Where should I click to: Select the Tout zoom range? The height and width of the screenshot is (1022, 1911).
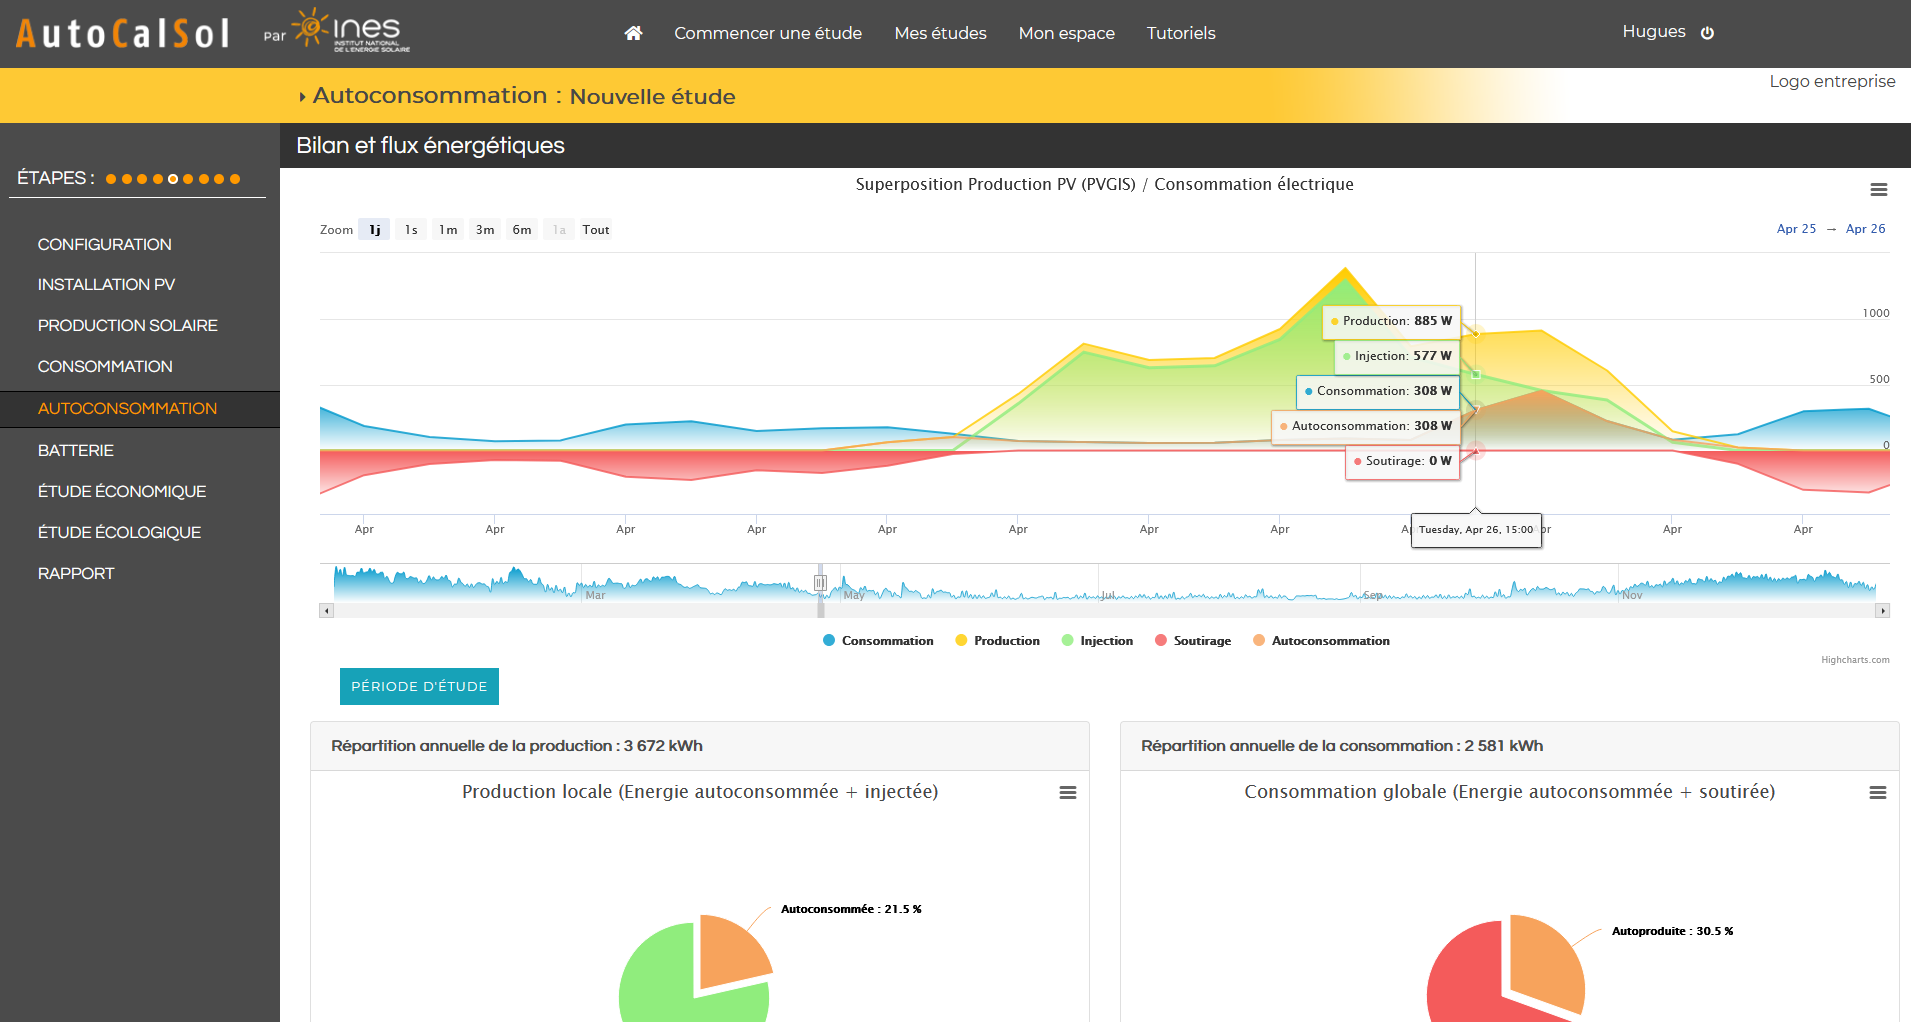tap(596, 230)
